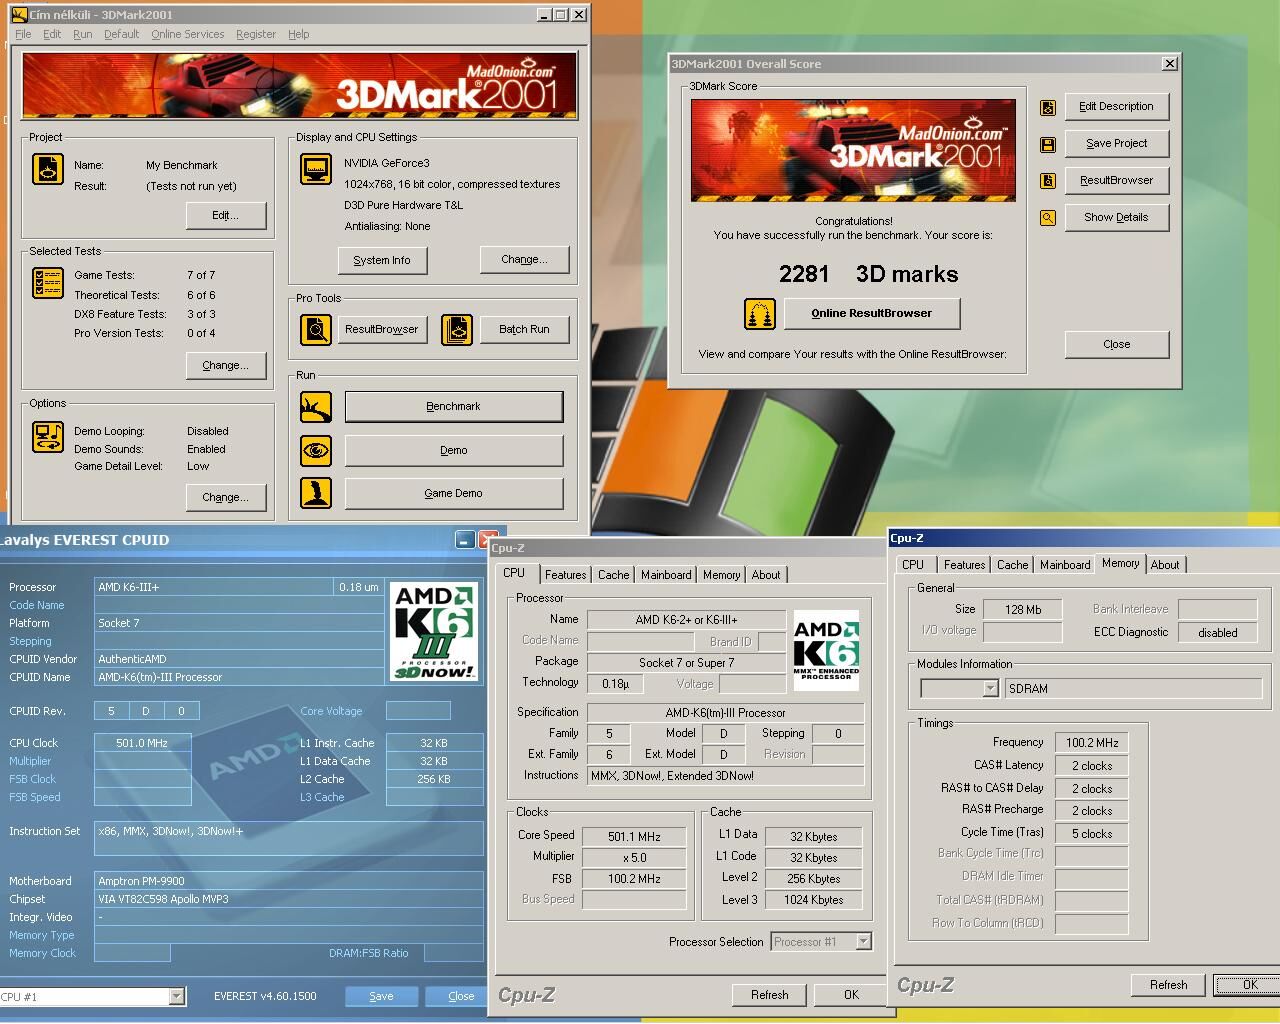Minimize the EVEREST CPUID window
This screenshot has width=1280, height=1024.
point(465,539)
